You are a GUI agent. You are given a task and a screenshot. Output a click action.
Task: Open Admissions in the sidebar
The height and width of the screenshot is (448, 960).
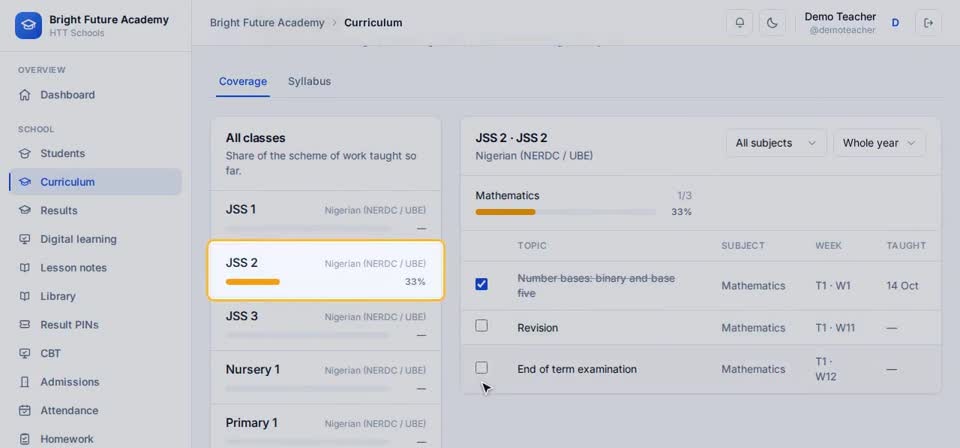(x=95, y=382)
